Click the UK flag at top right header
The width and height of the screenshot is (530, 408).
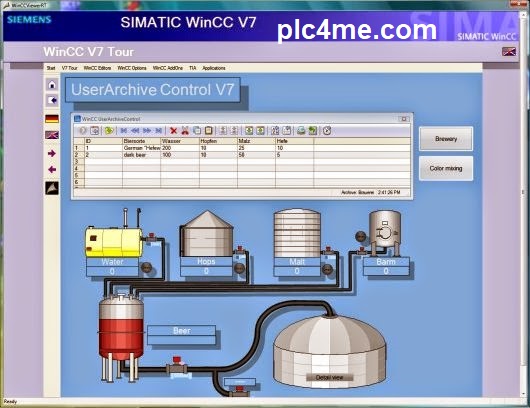pos(509,51)
